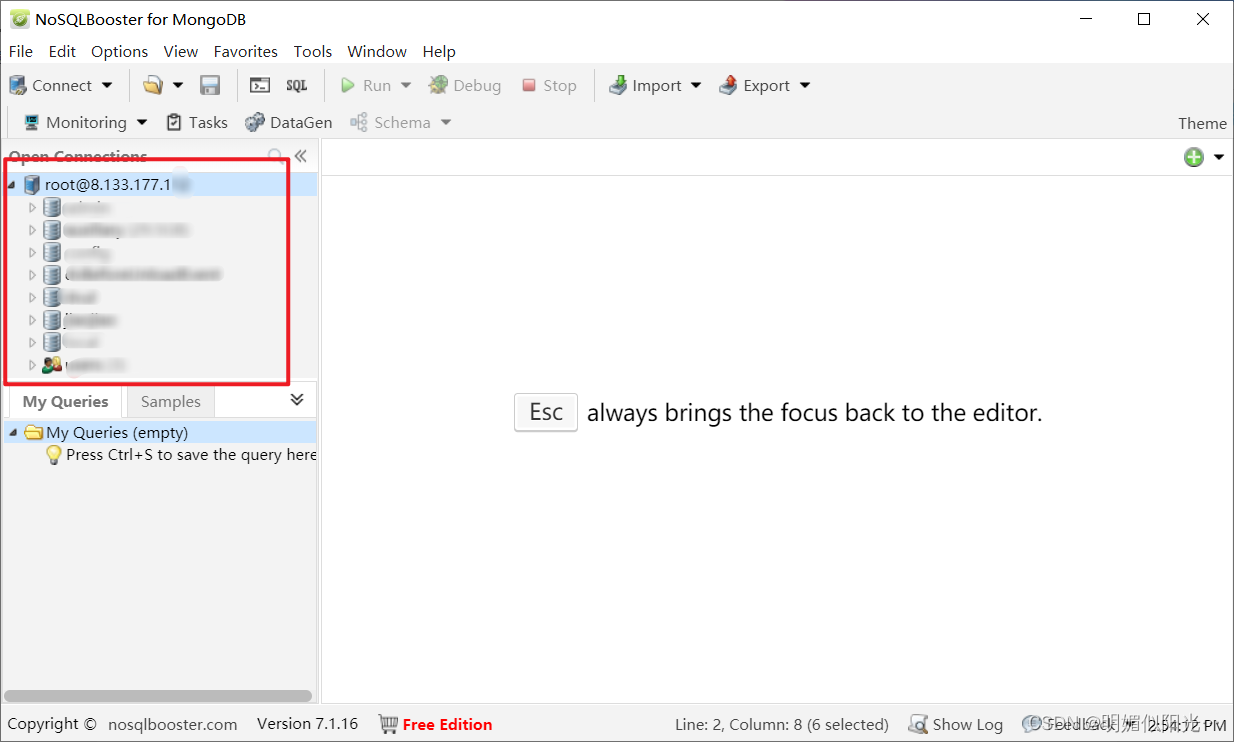Expand the queries panel double-chevron

pyautogui.click(x=297, y=399)
